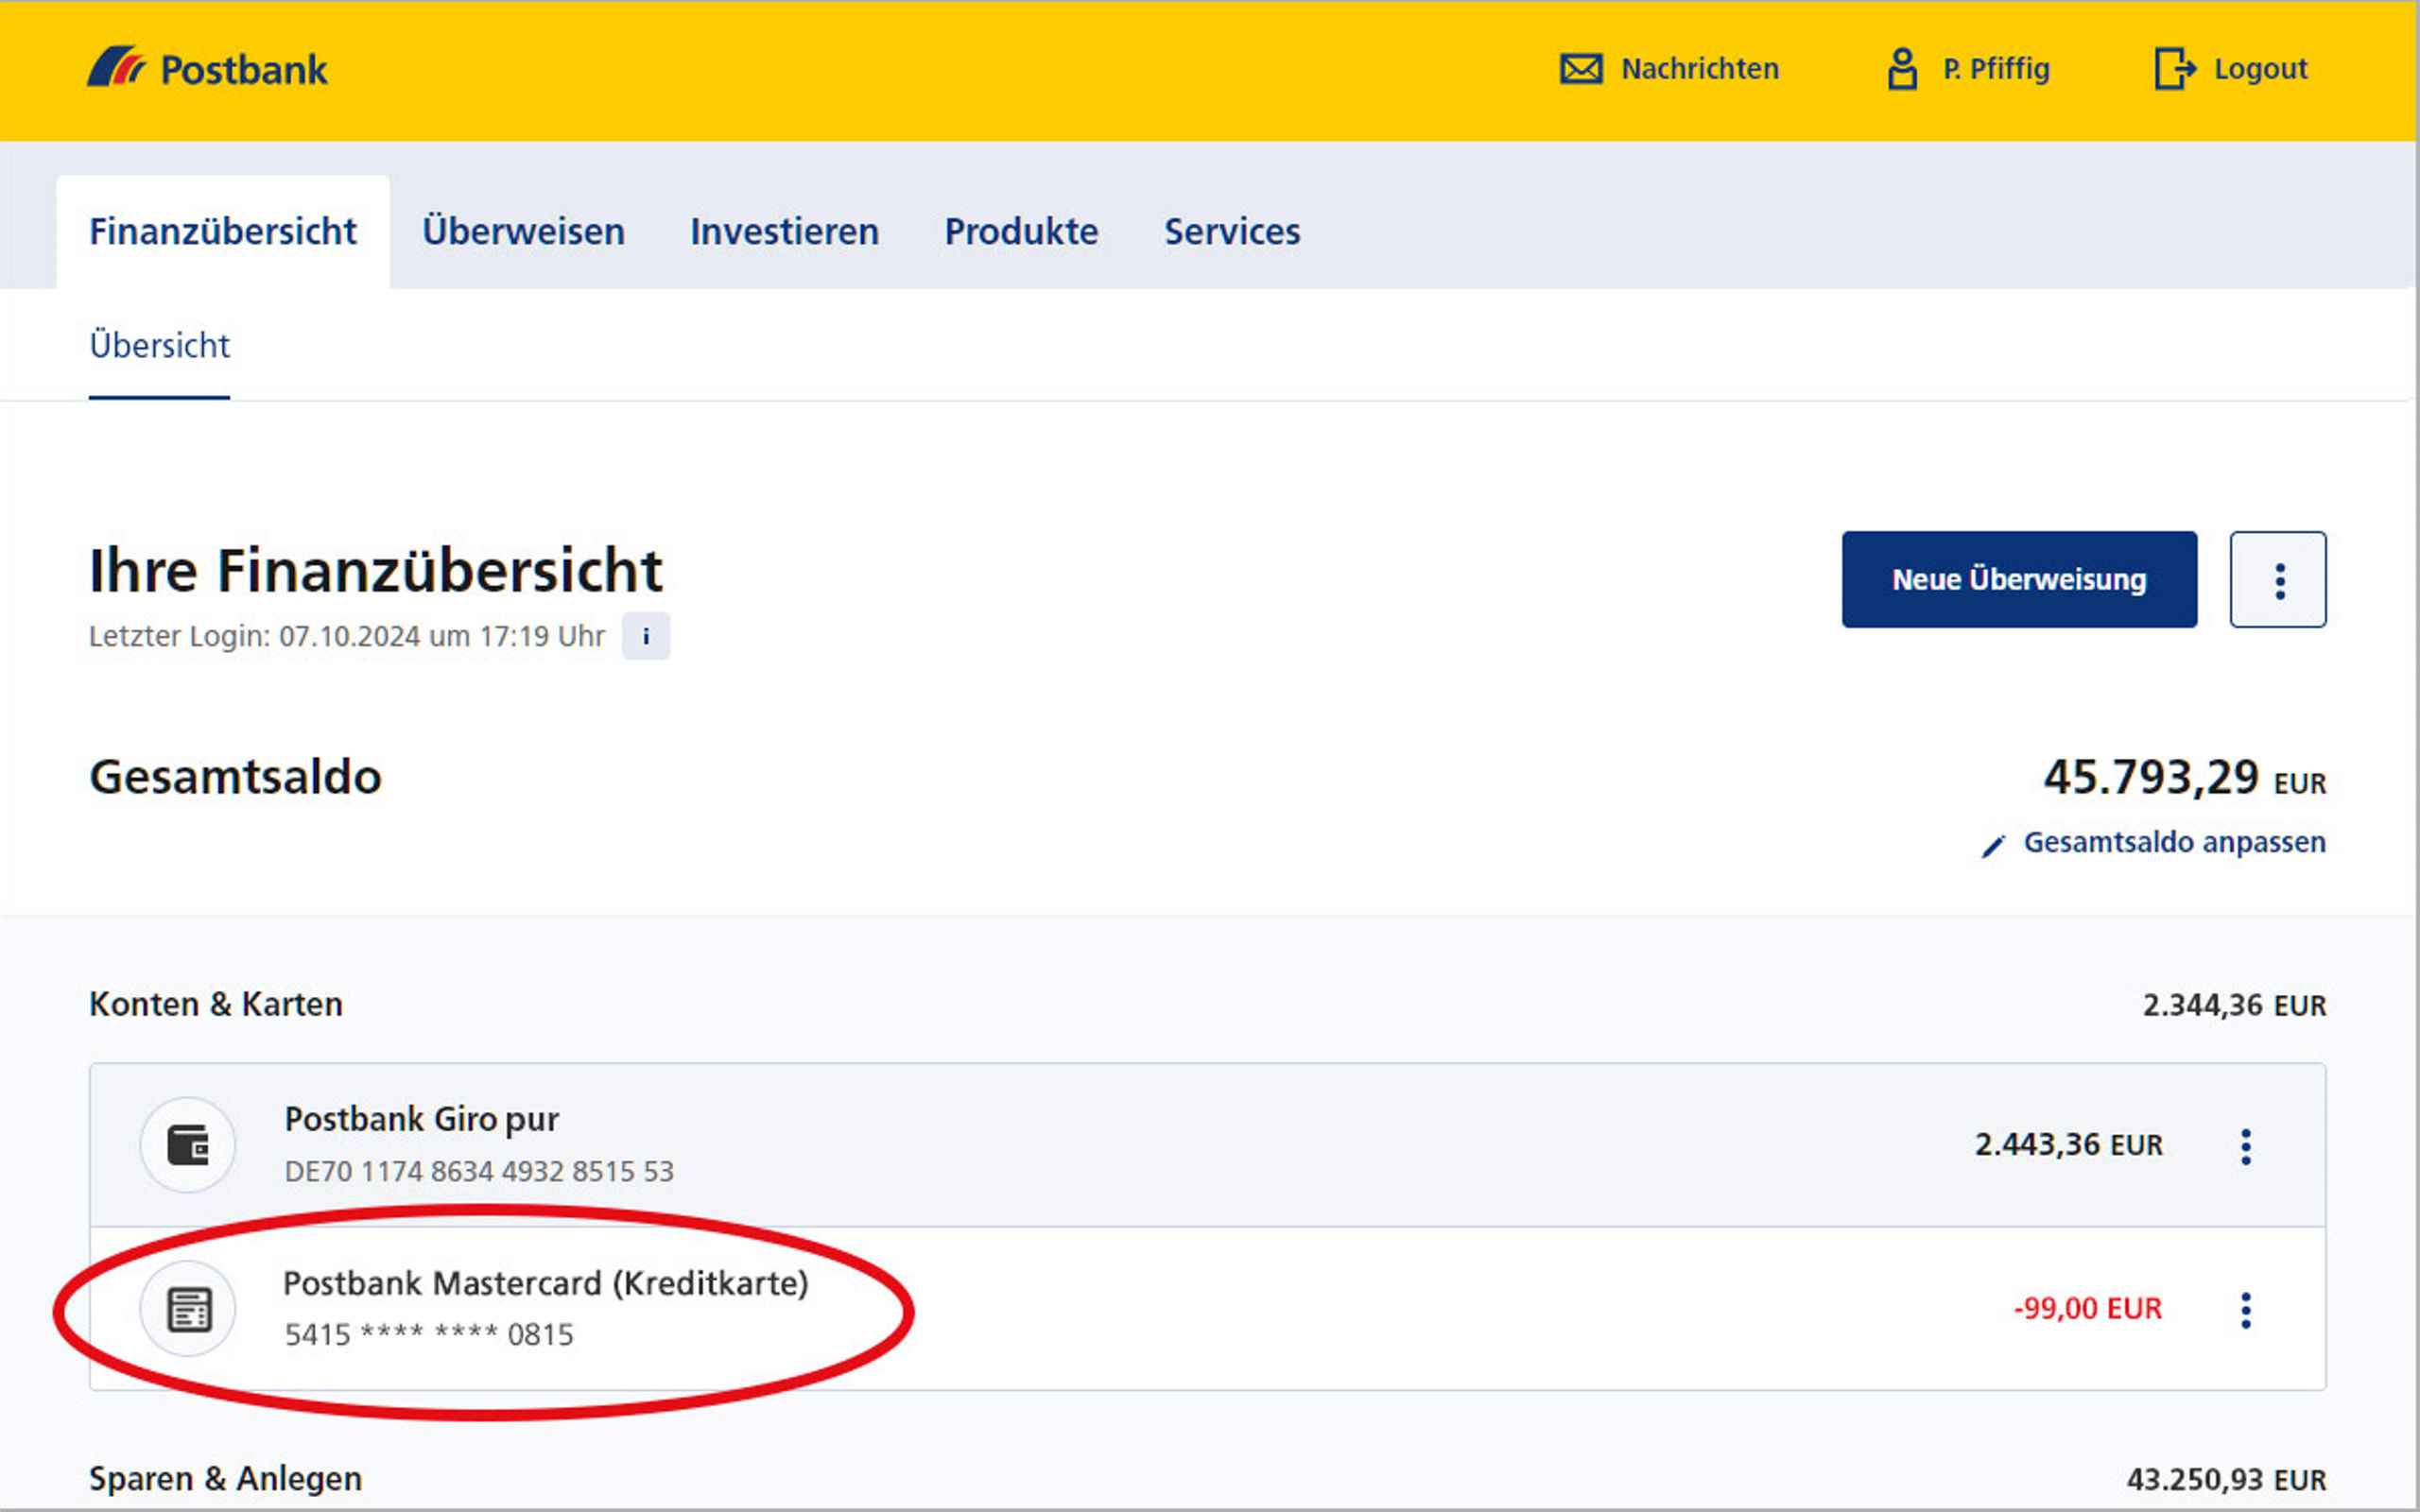Click the -99,00 EUR balance
Viewport: 2420px width, 1512px height.
[x=2088, y=1309]
